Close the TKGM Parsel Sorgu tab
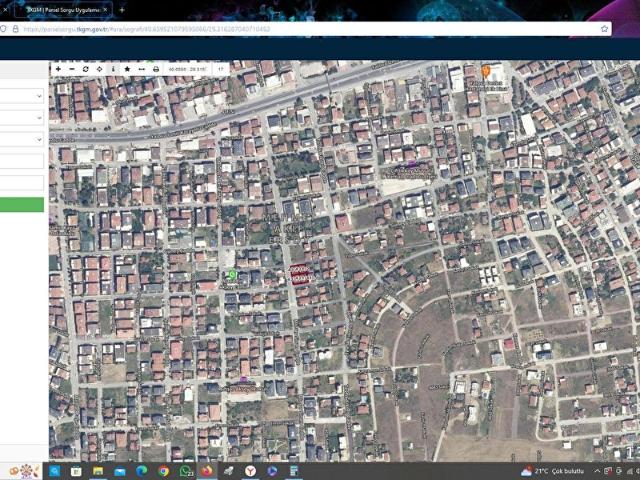640x480 pixels. click(106, 9)
